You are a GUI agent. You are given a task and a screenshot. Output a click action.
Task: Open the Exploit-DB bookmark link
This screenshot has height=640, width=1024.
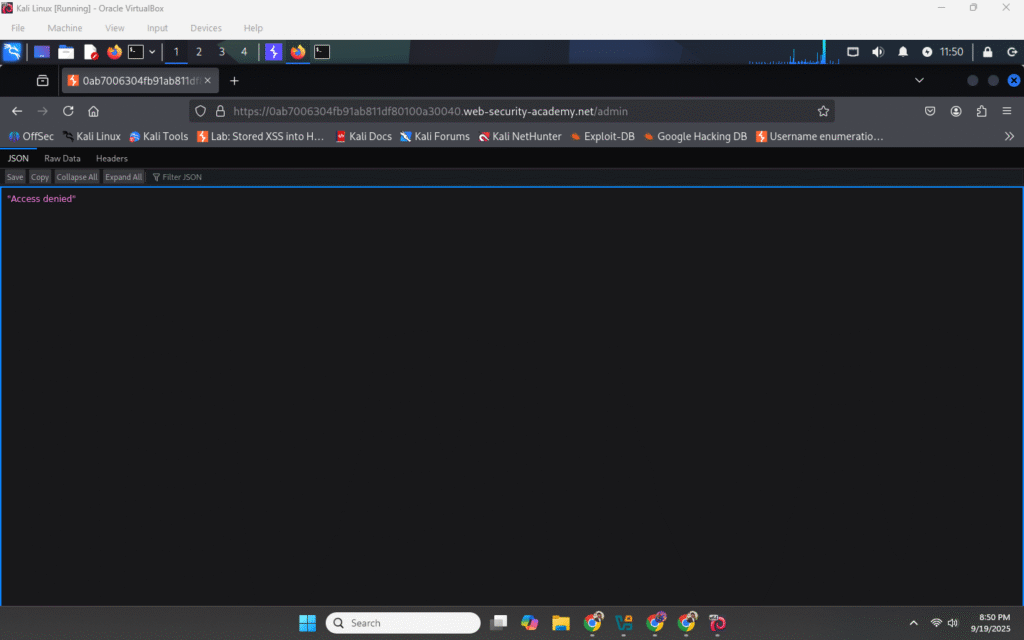point(603,136)
